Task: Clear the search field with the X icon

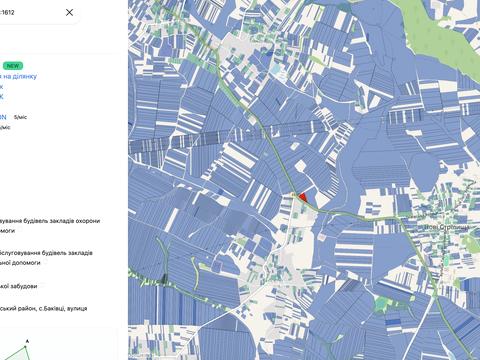Action: click(69, 13)
